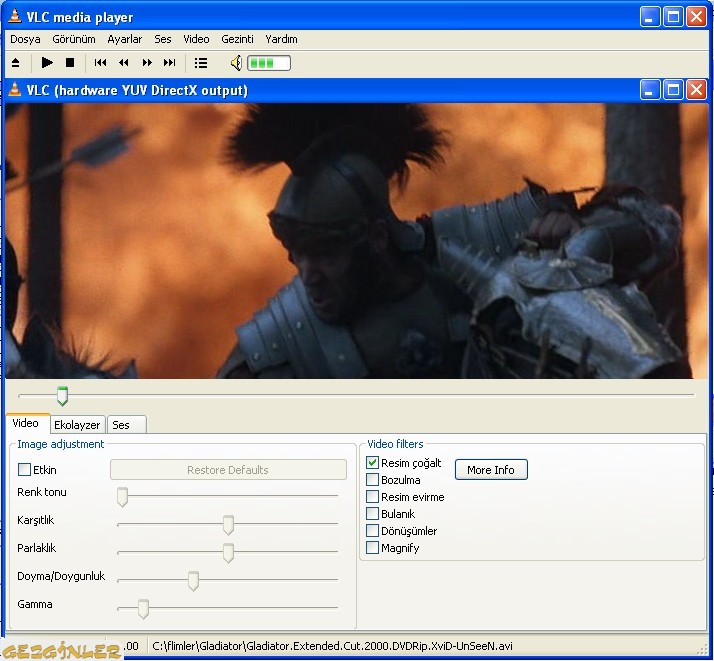Stop playback with the Stop button

pos(70,62)
